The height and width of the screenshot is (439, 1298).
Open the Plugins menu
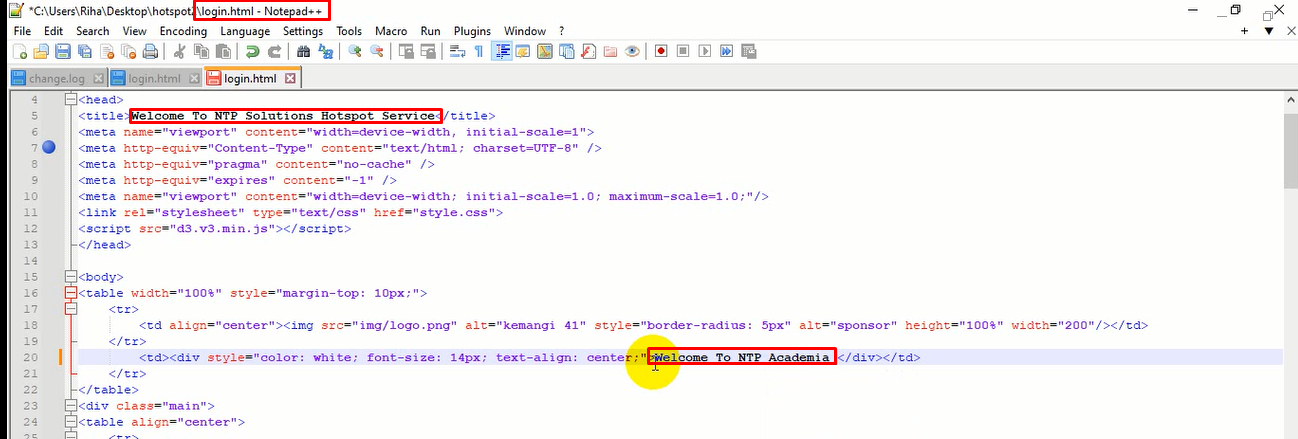point(472,31)
